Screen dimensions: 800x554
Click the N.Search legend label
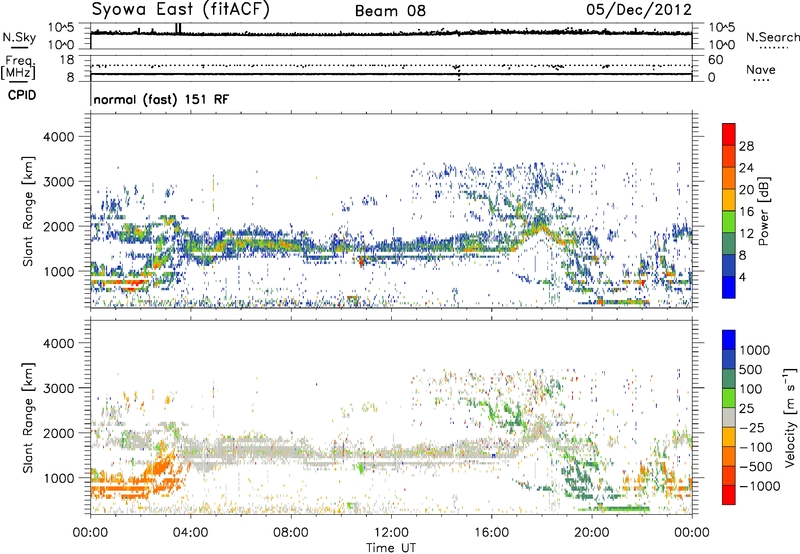(x=772, y=37)
